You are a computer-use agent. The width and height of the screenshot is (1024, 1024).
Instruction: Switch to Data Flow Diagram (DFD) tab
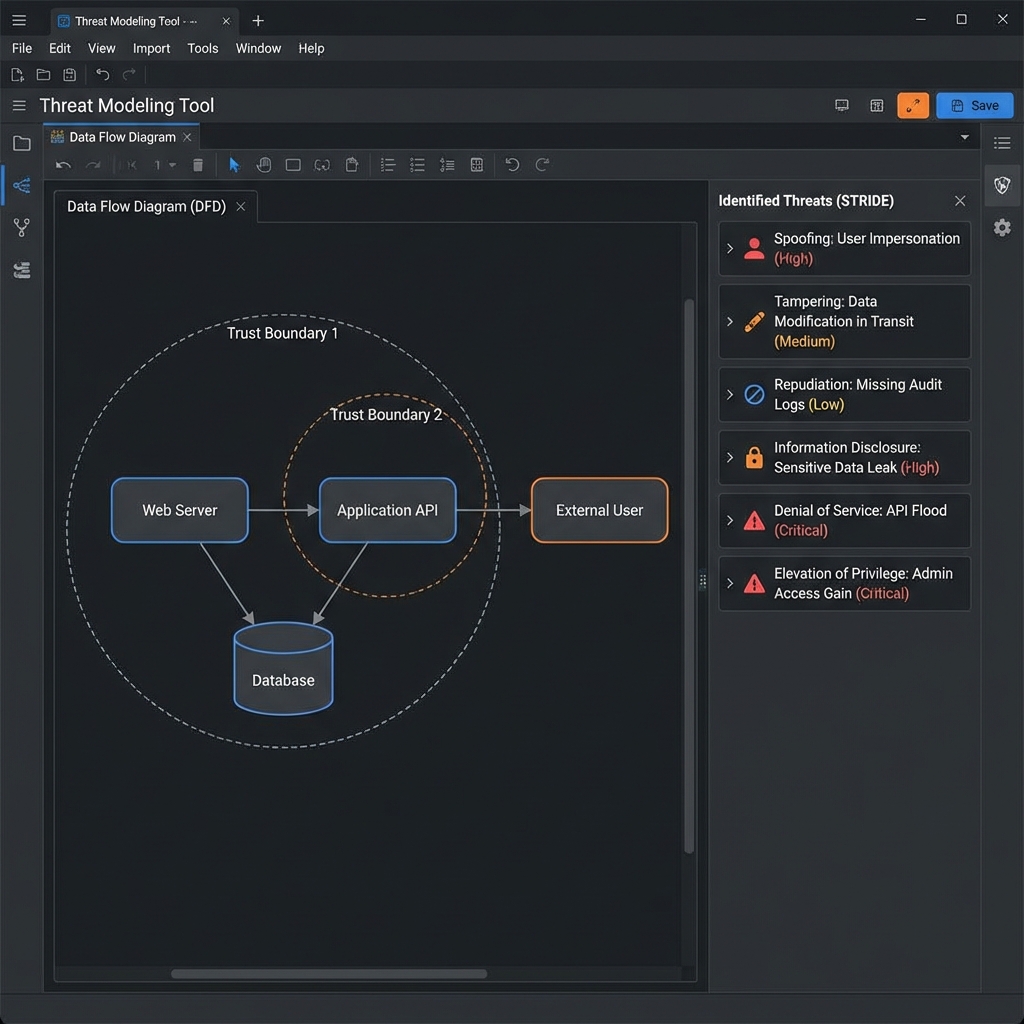[146, 206]
